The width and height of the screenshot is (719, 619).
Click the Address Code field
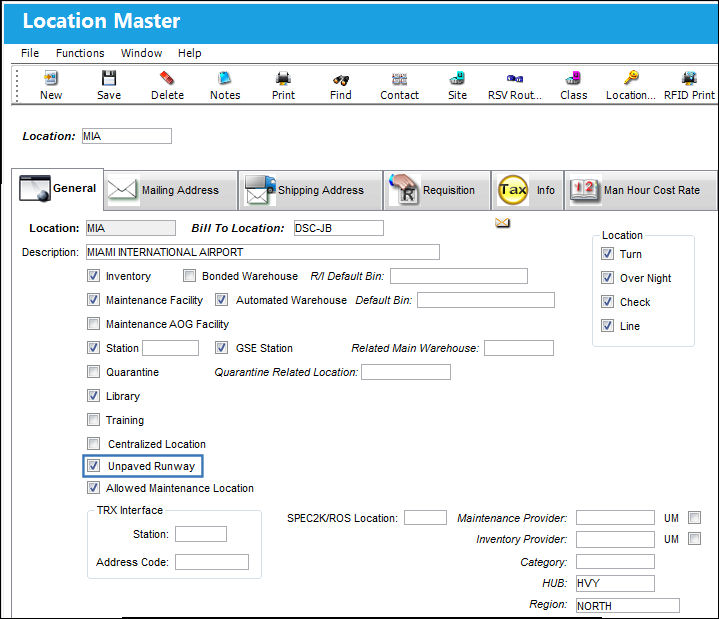pos(212,562)
